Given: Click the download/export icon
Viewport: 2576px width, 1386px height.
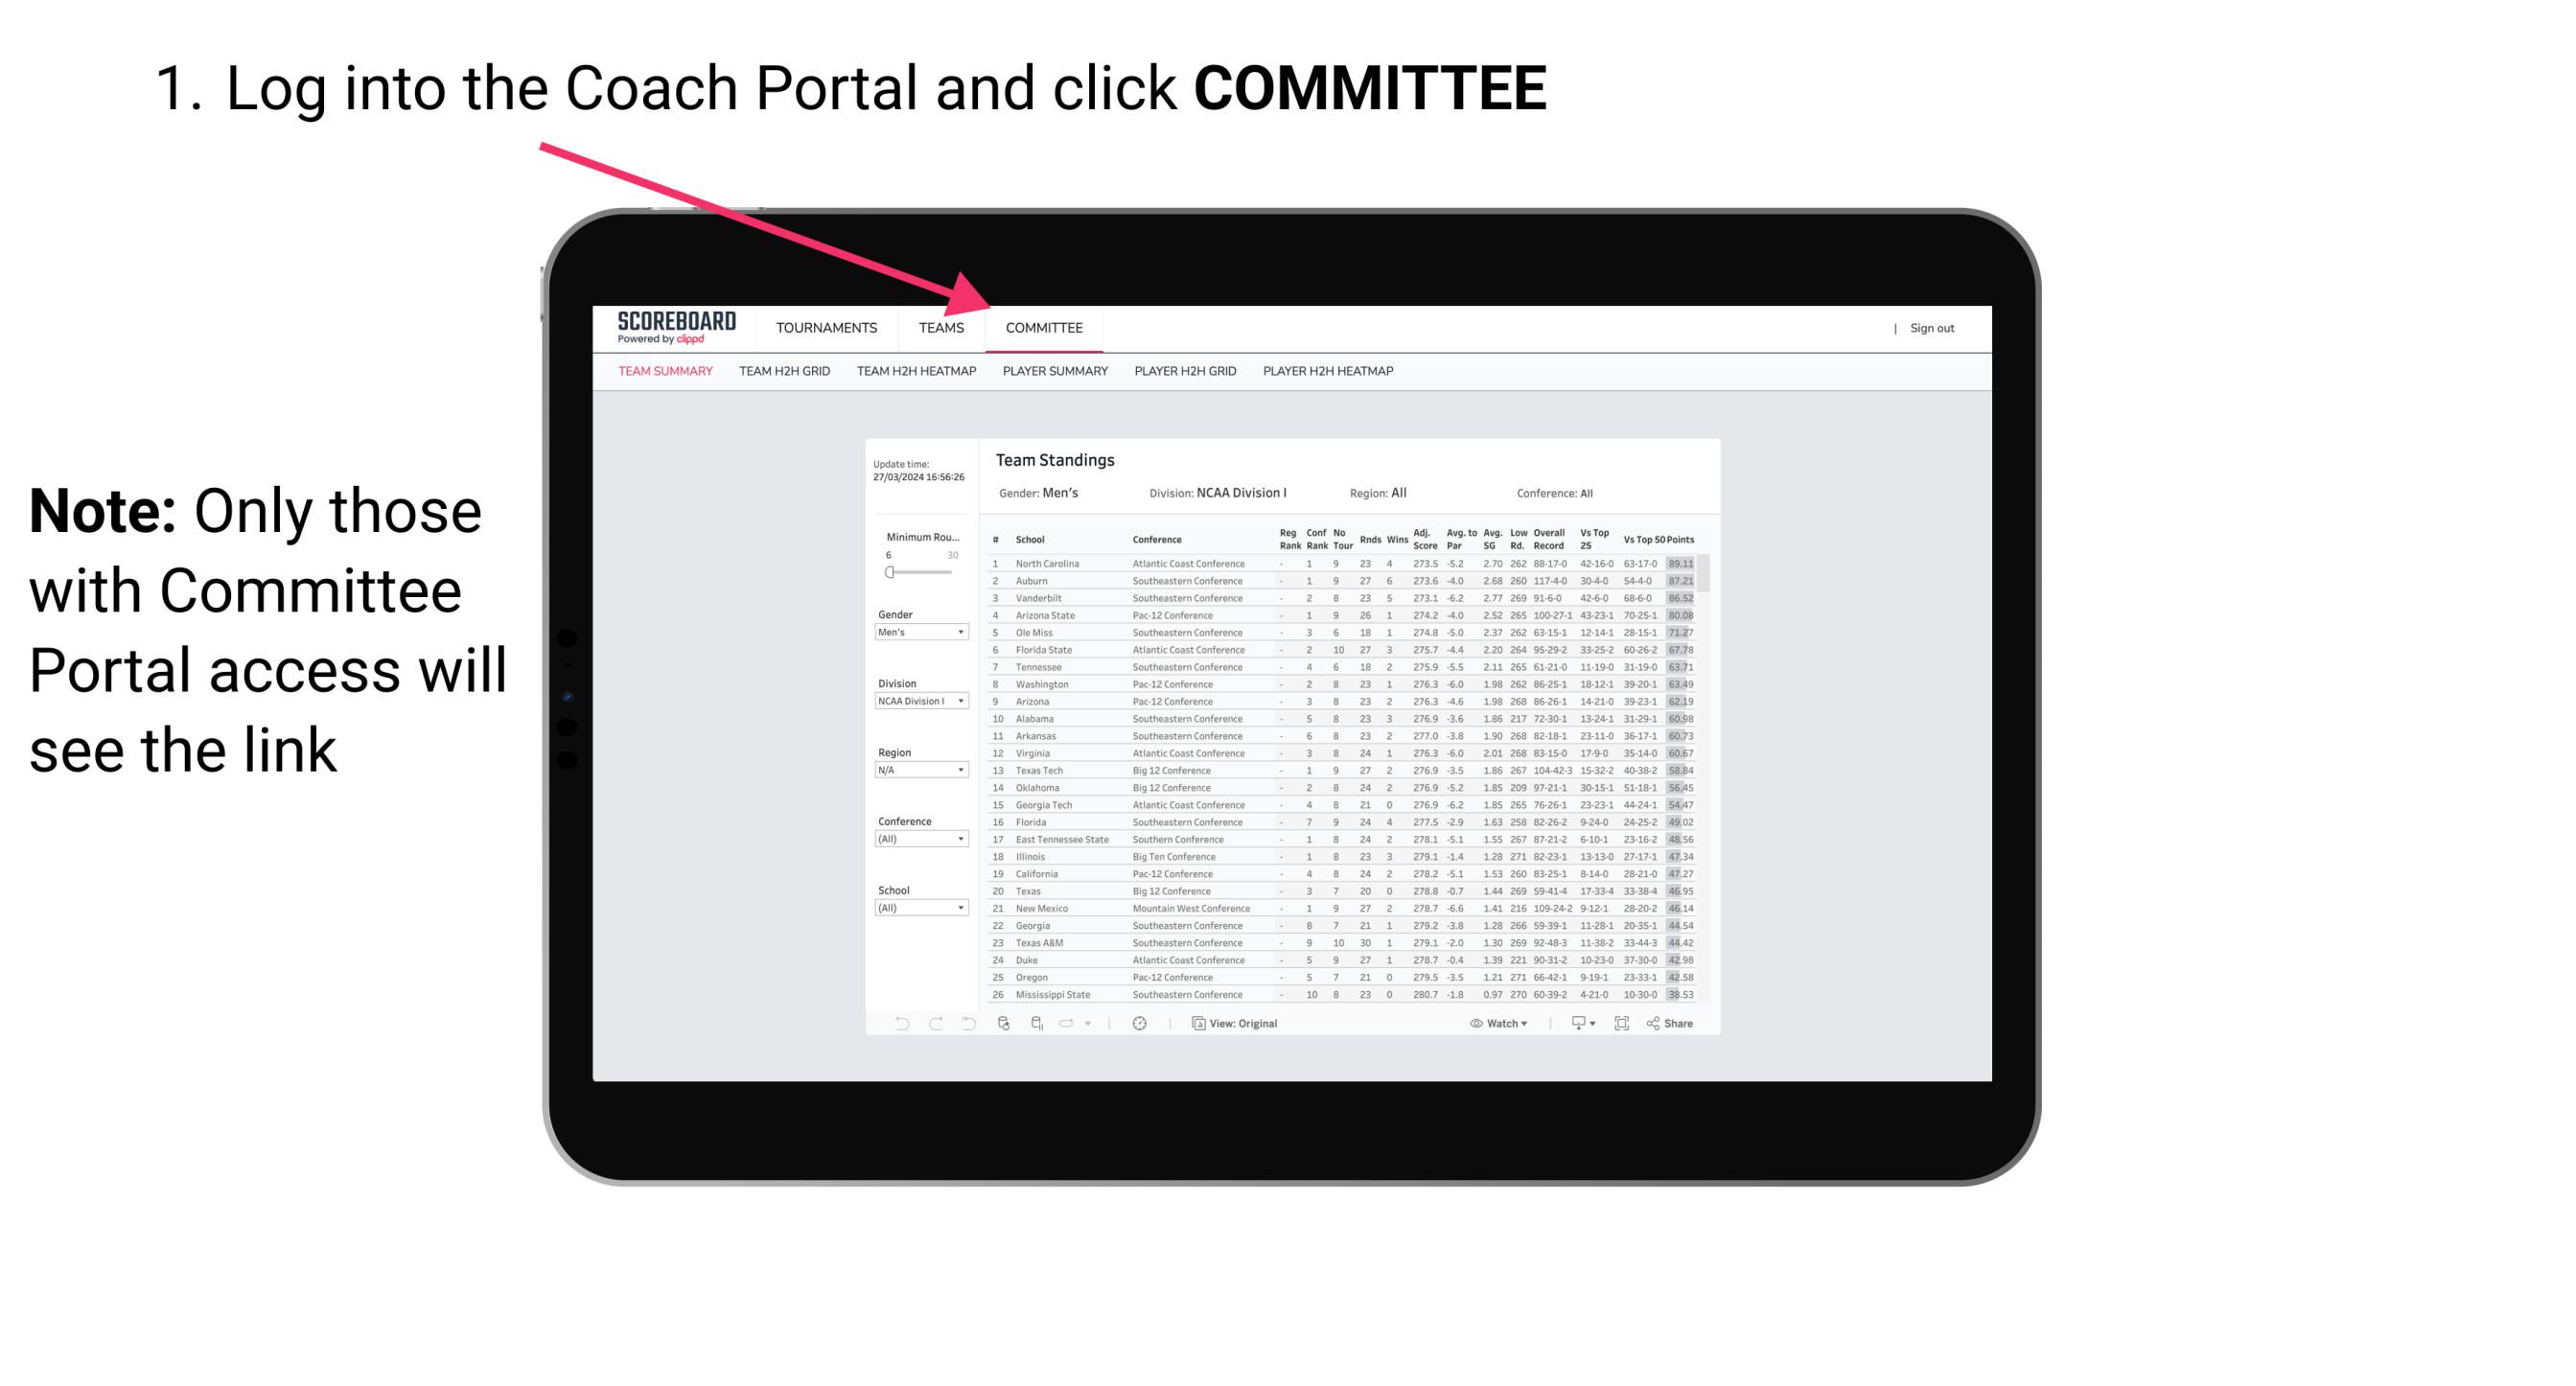Looking at the screenshot, I should click(1574, 1024).
